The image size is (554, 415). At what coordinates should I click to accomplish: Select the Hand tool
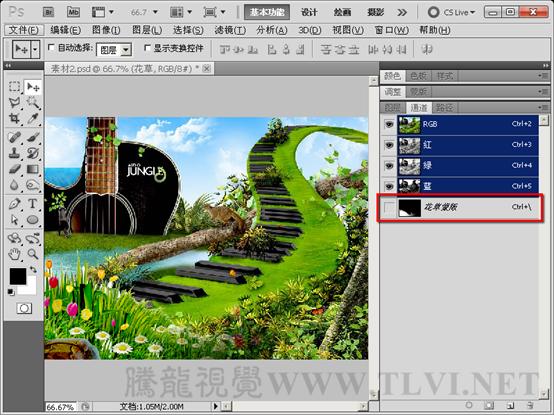tap(14, 254)
